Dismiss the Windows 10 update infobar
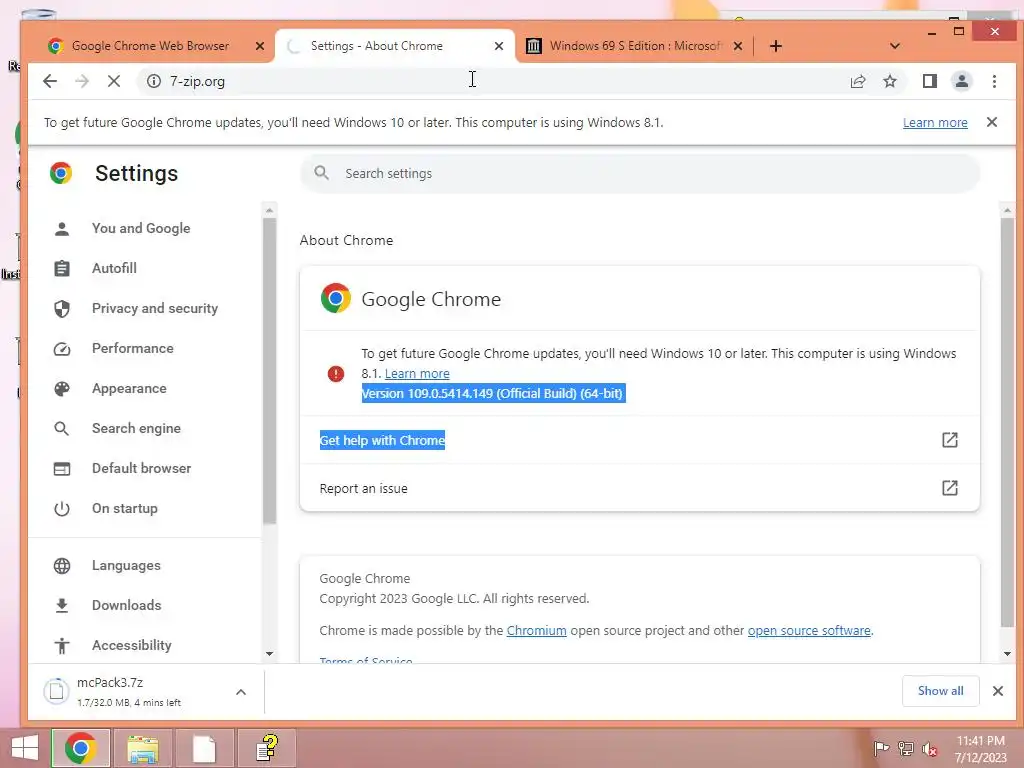This screenshot has height=768, width=1024. coord(991,122)
